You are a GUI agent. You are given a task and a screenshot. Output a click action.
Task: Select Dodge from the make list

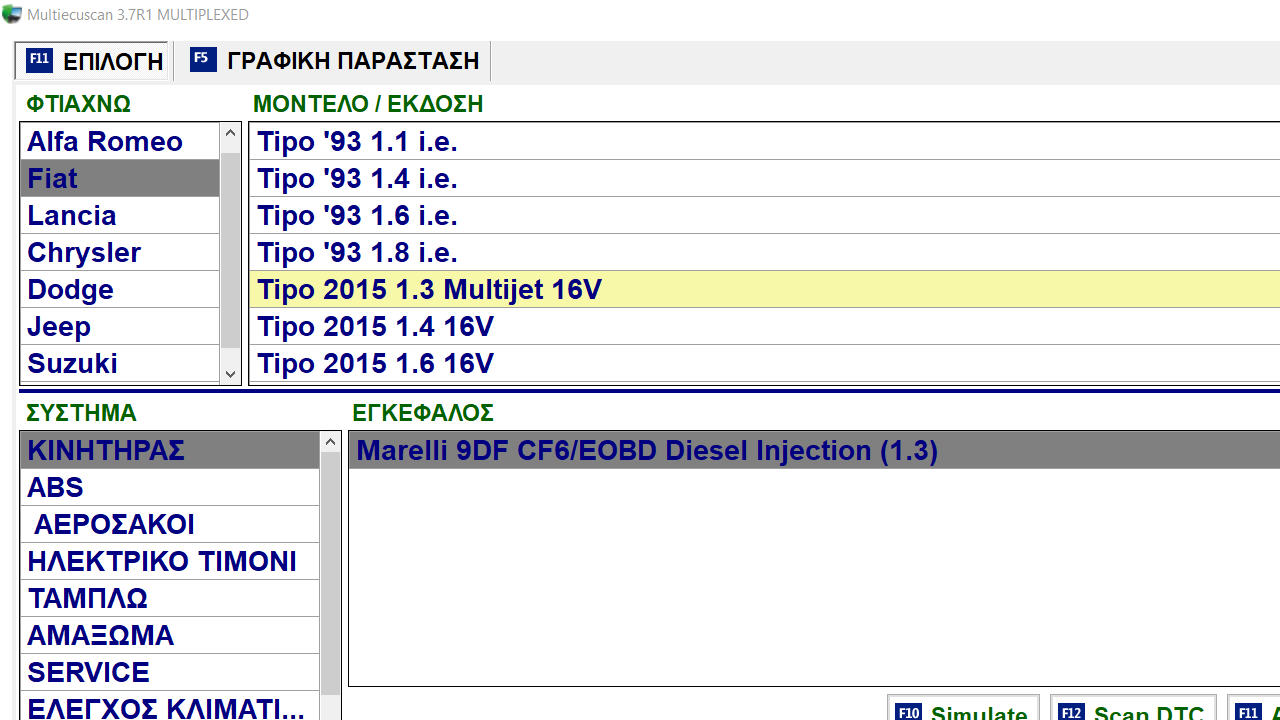(120, 289)
